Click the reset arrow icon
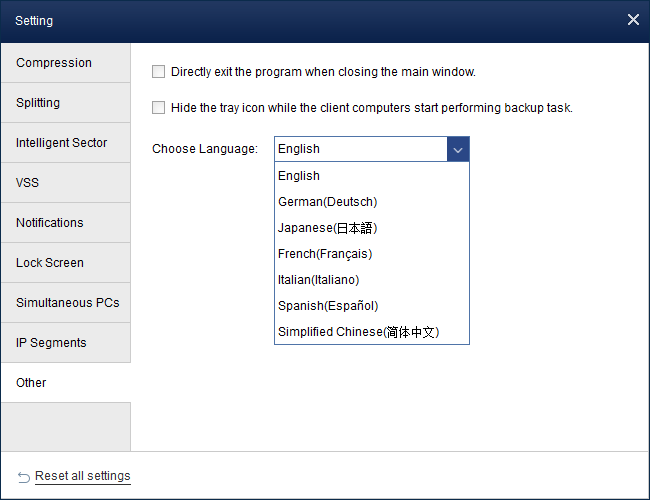The image size is (650, 500). point(24,476)
